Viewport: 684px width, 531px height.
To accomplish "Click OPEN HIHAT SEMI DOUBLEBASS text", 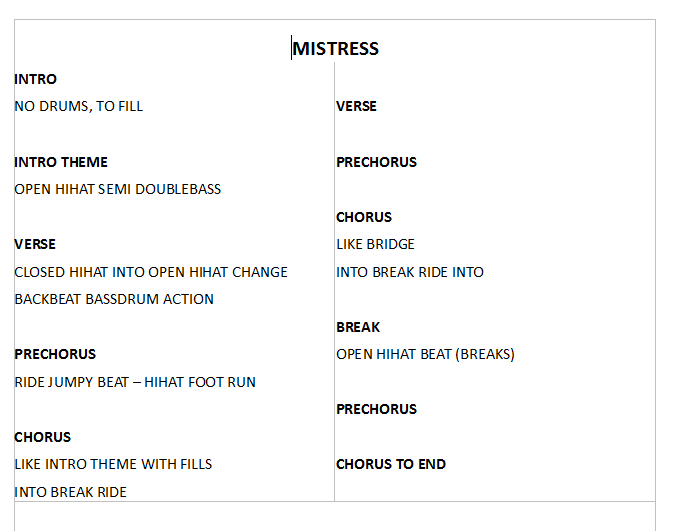I will point(118,189).
